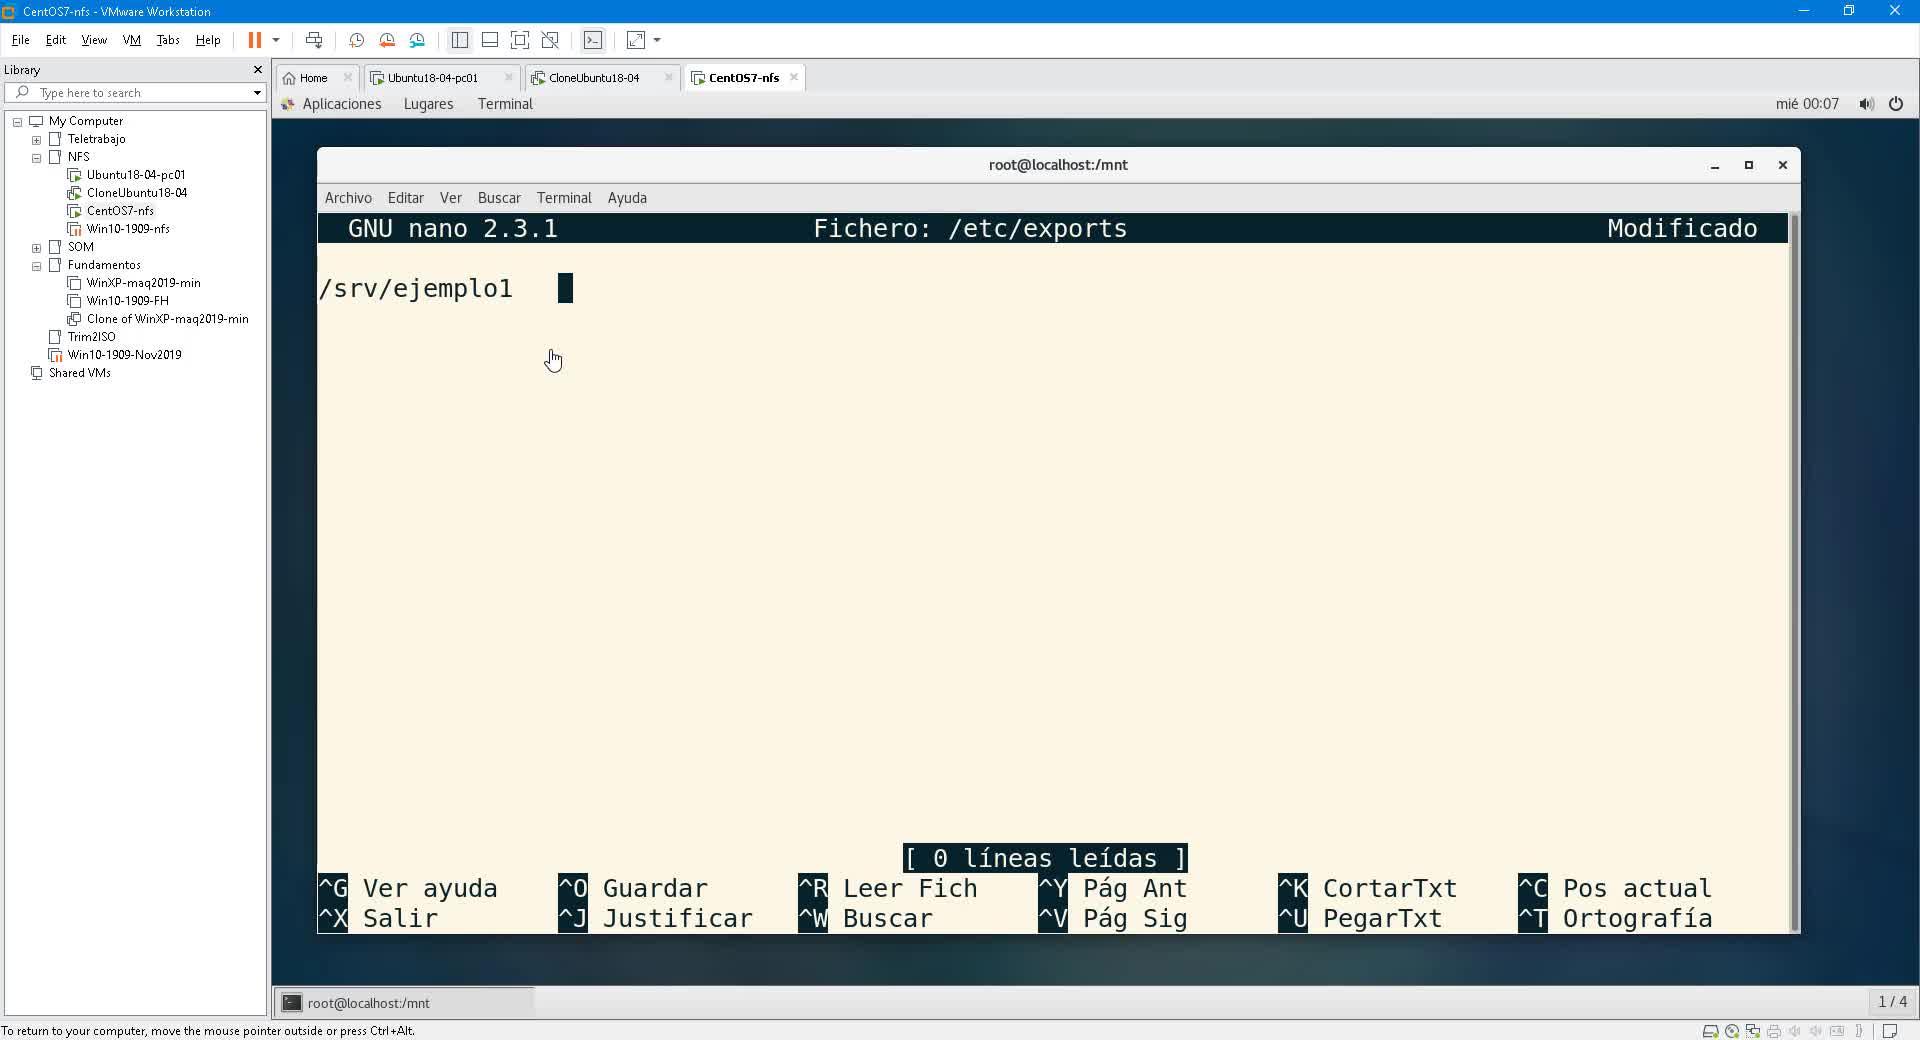Screen dimensions: 1920x1040
Task: Click the message log note icon
Action: point(1890,1031)
